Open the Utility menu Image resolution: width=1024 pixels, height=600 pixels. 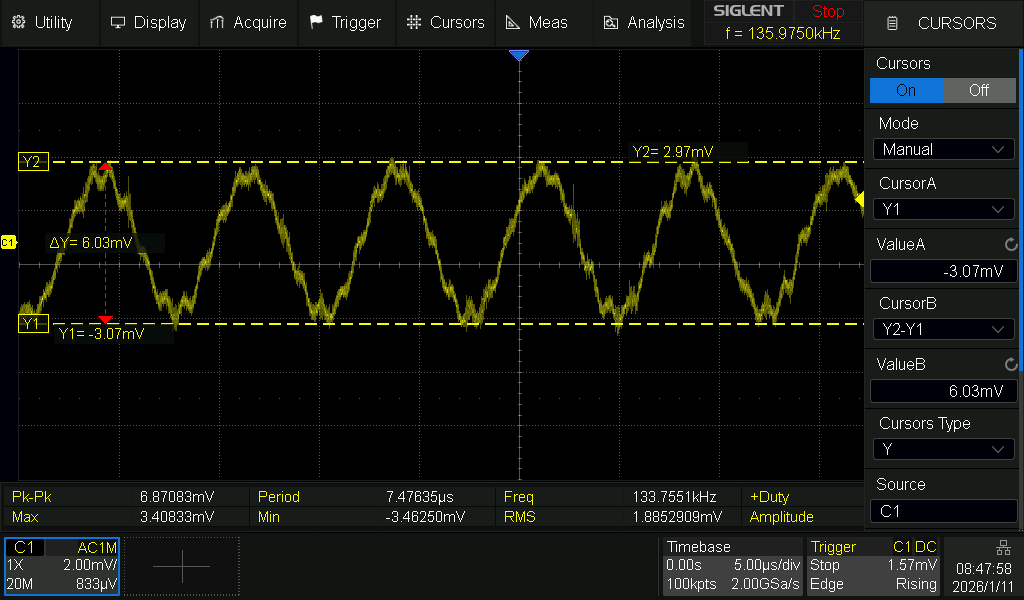point(42,23)
